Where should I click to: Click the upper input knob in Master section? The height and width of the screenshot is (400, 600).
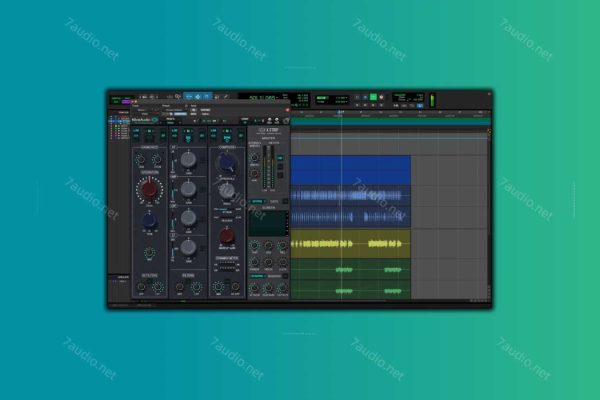click(254, 158)
